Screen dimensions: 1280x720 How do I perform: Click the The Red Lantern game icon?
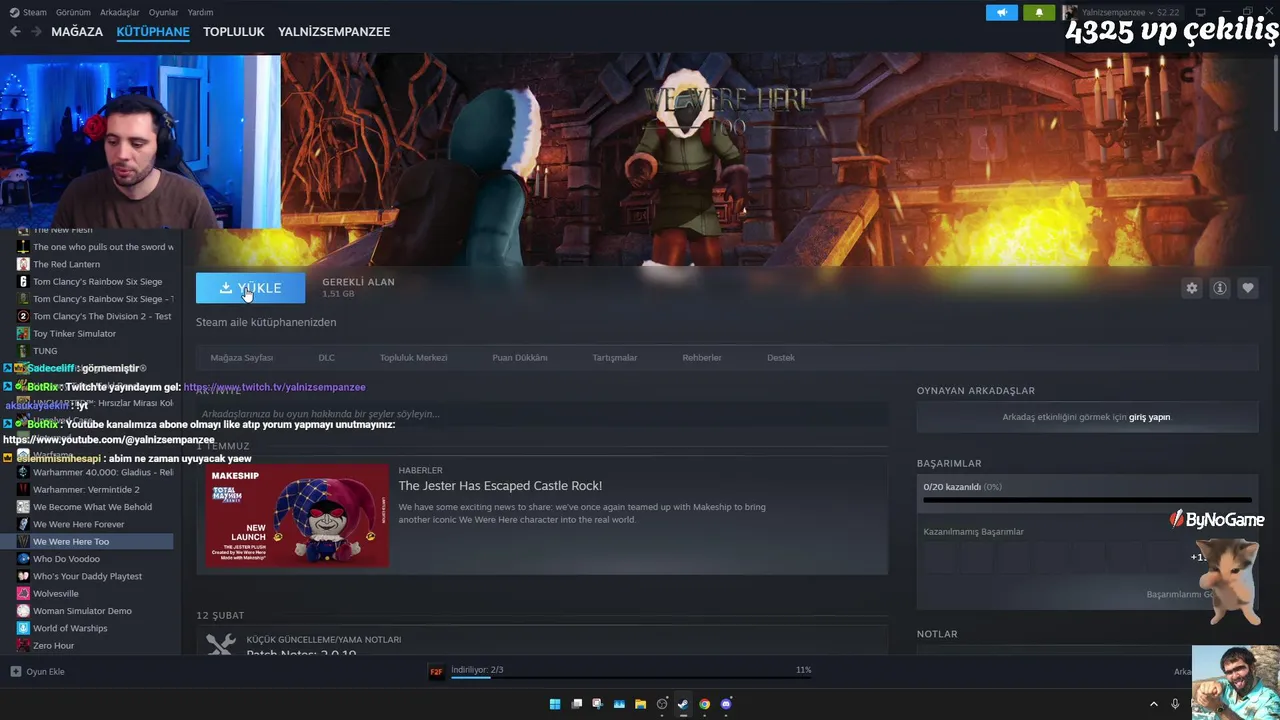(23, 264)
